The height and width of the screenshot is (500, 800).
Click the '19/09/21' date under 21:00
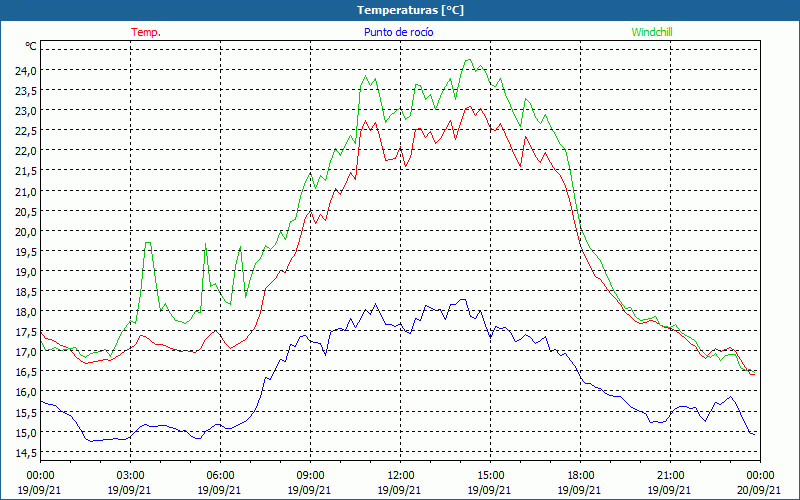670,490
